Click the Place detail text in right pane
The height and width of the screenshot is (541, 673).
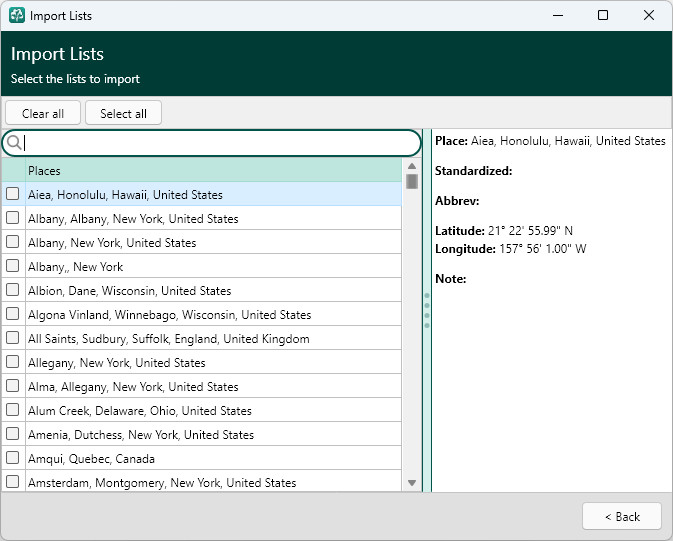point(550,141)
